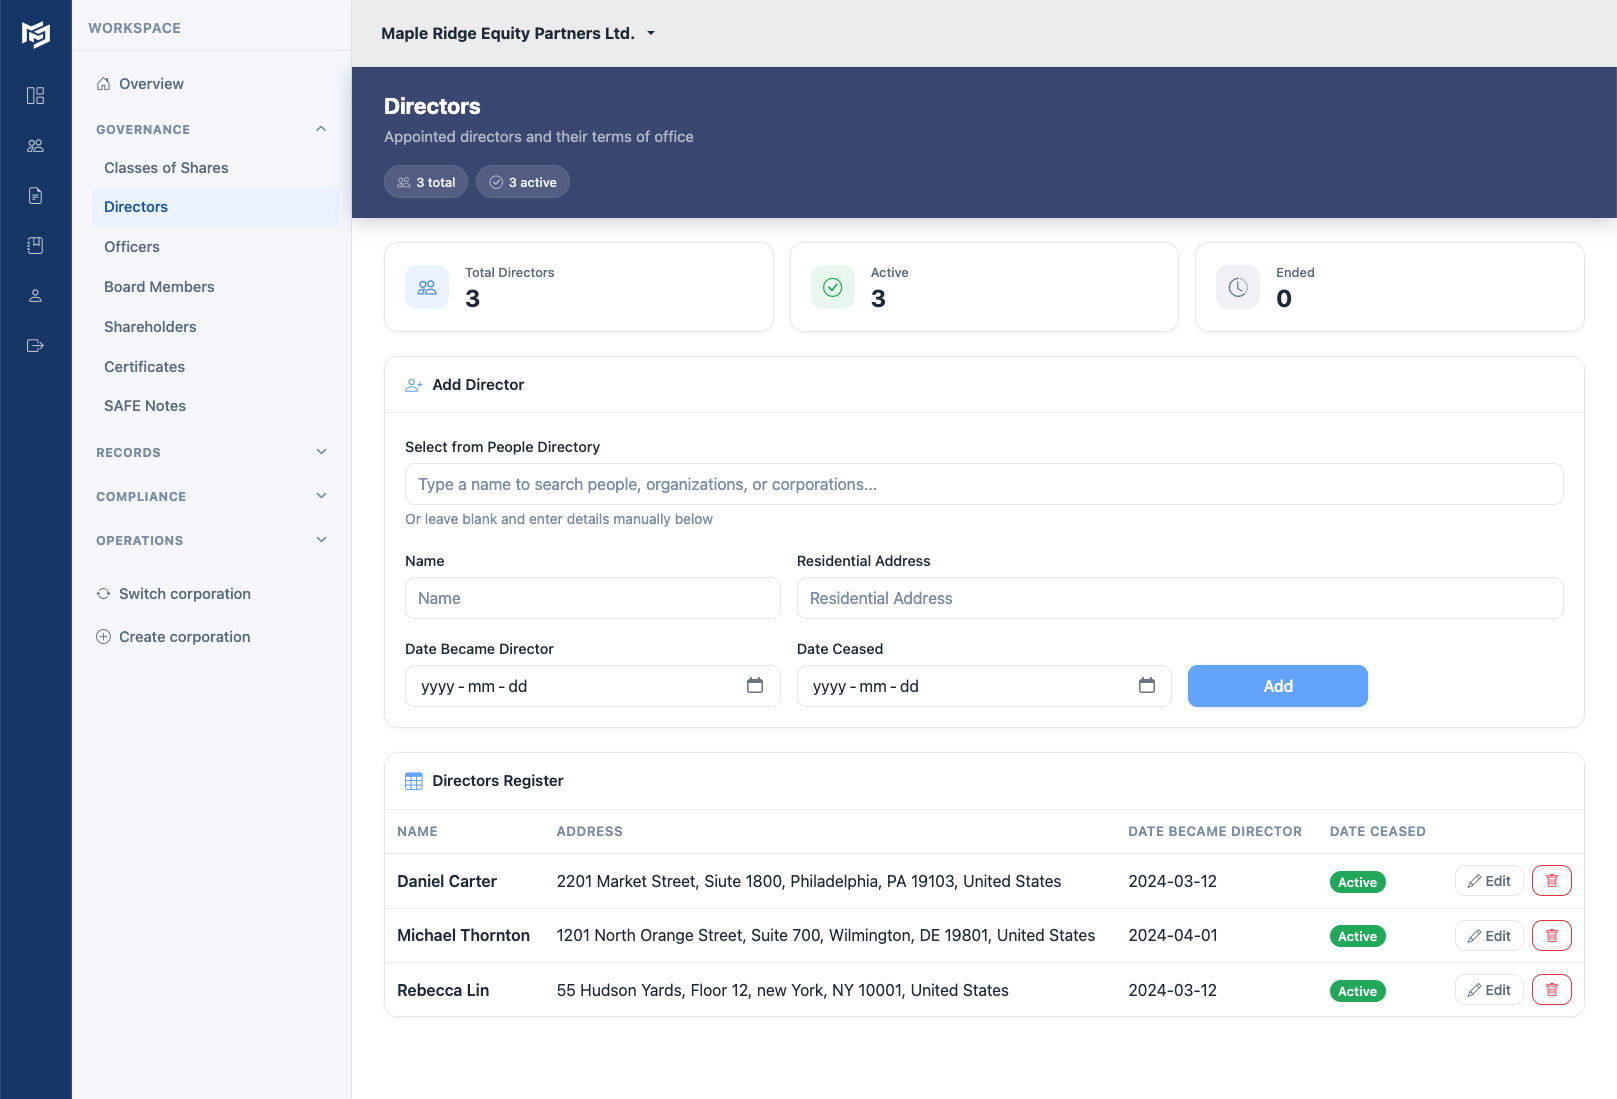
Task: Open the profile icon in the sidebar
Action: 36,295
